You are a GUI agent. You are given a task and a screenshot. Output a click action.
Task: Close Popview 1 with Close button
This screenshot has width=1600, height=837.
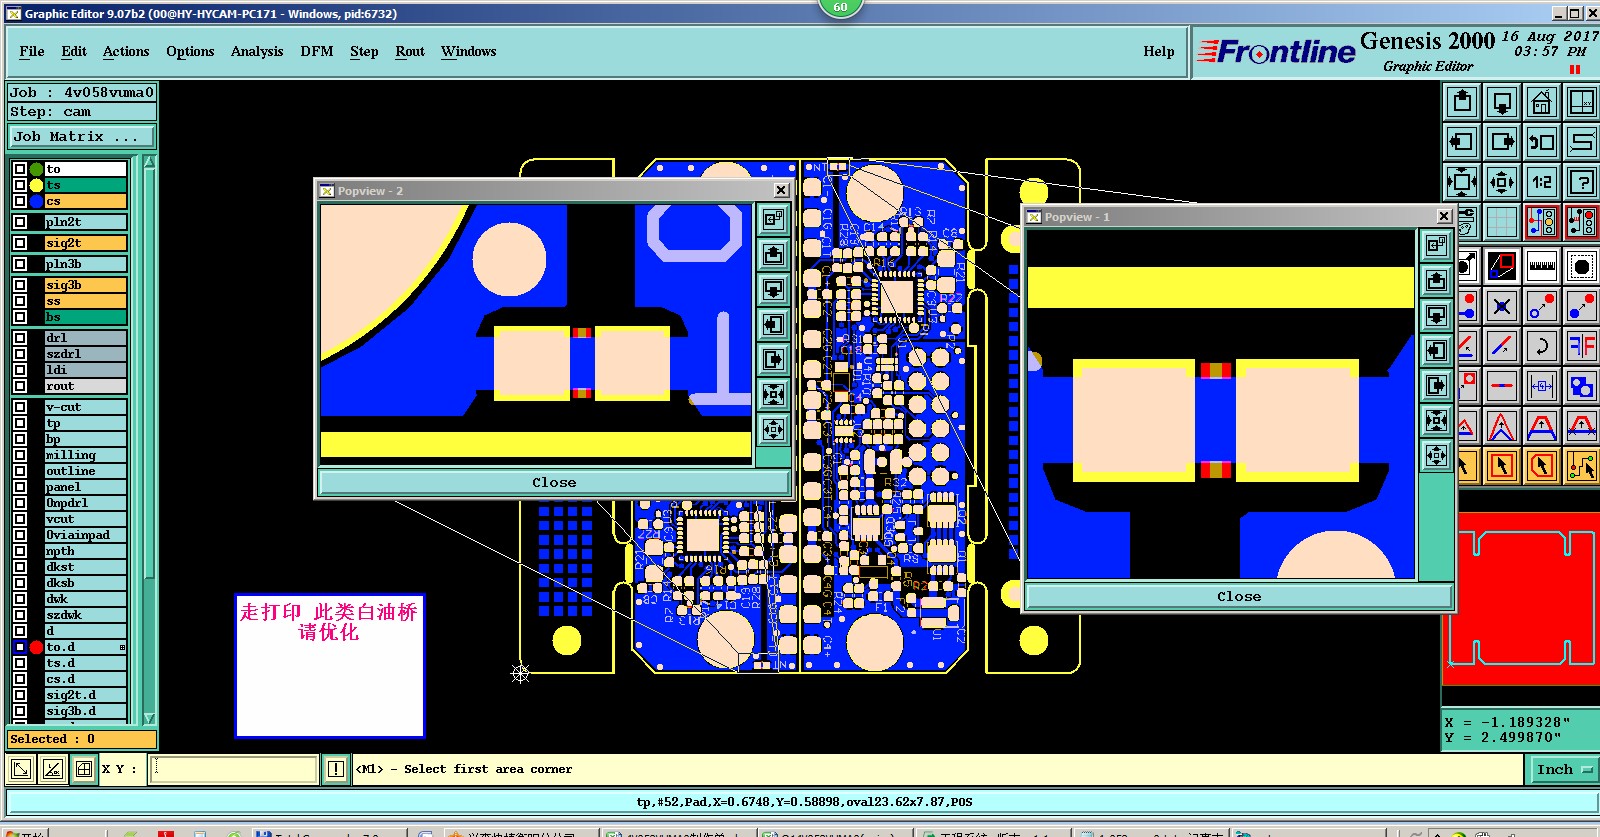click(x=1239, y=596)
